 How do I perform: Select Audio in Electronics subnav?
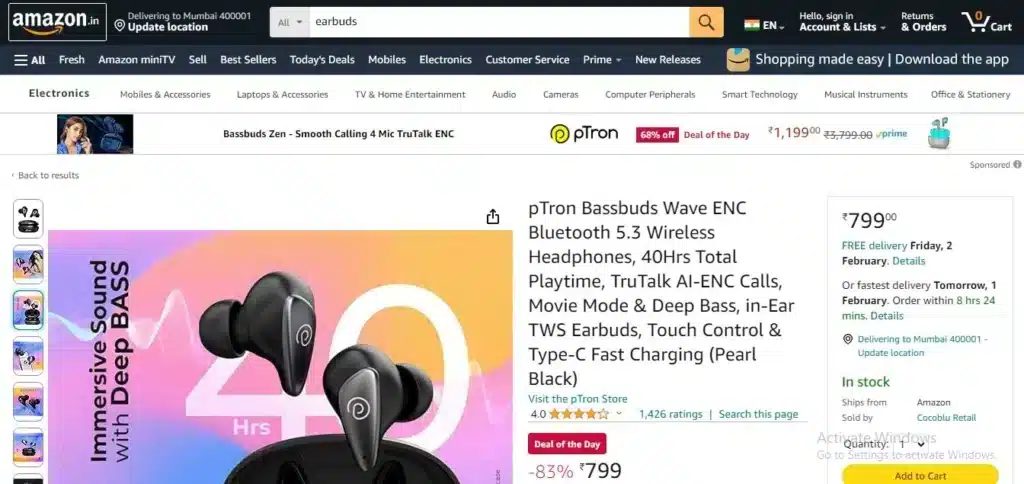[x=504, y=94]
